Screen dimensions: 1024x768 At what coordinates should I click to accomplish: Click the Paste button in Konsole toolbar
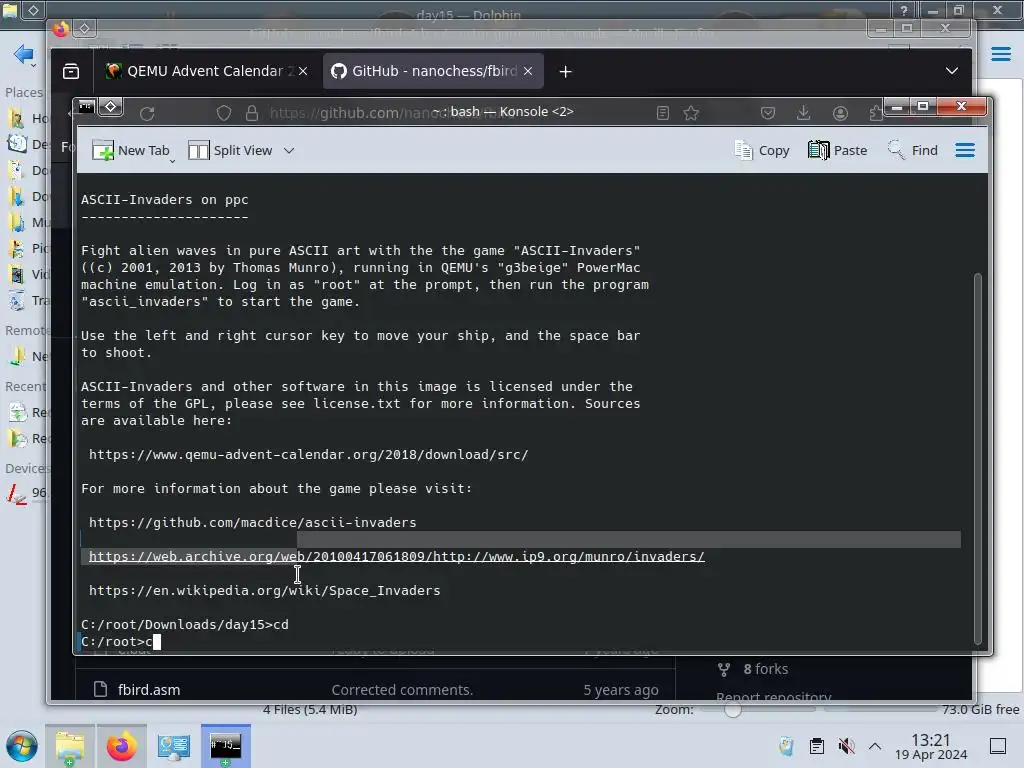[x=837, y=150]
